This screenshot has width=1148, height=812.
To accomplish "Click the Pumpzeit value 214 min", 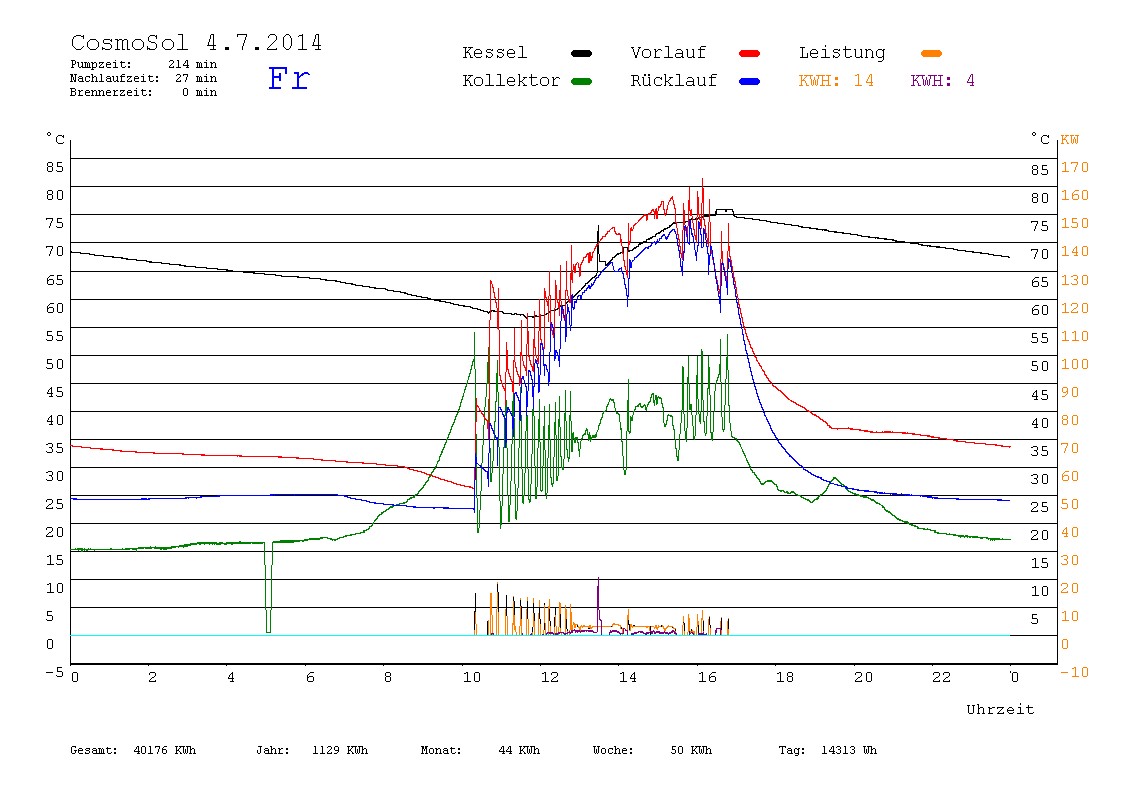I will coord(192,64).
